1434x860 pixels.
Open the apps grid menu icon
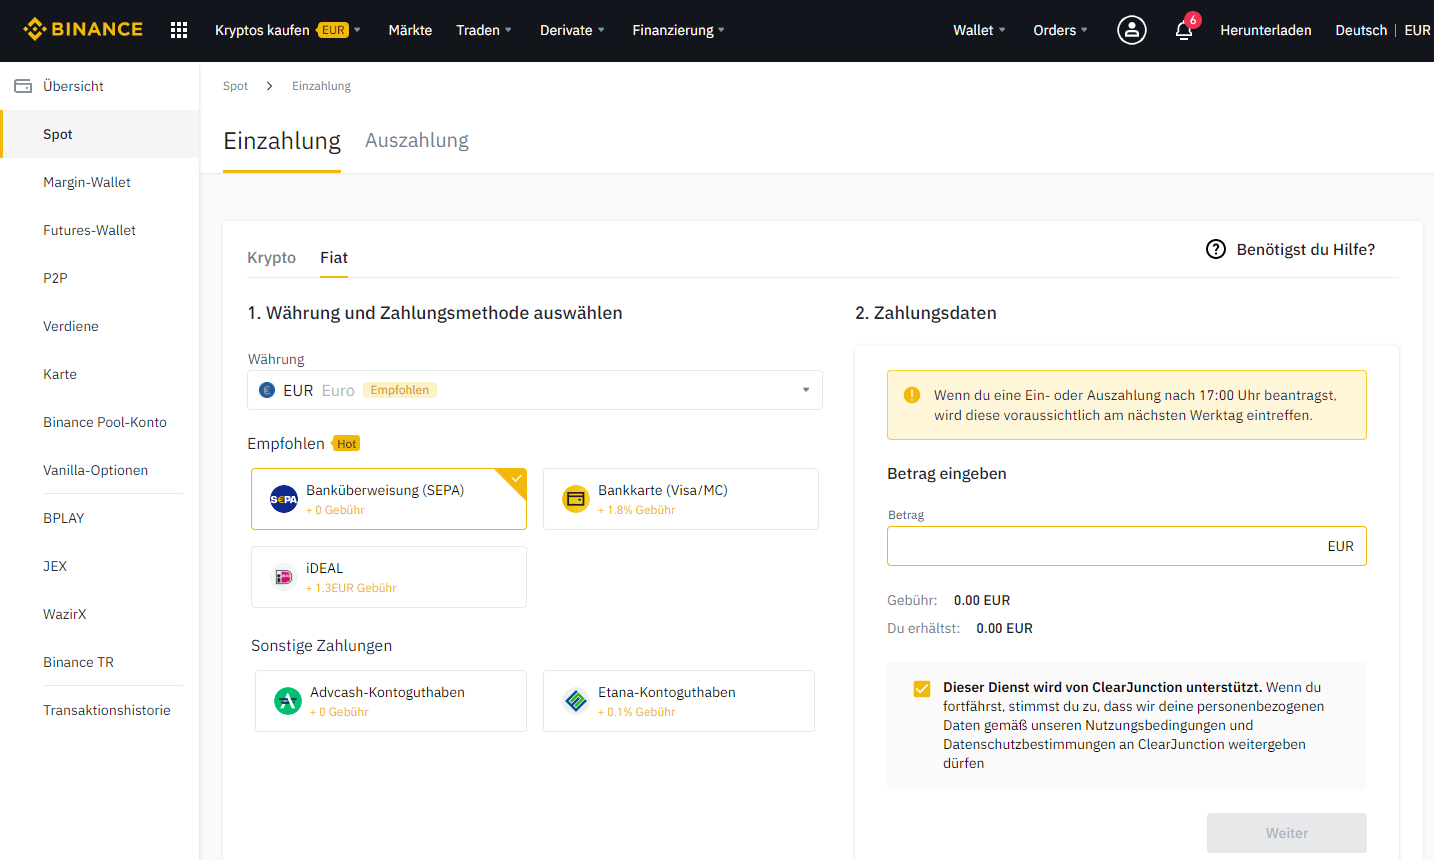(x=179, y=30)
